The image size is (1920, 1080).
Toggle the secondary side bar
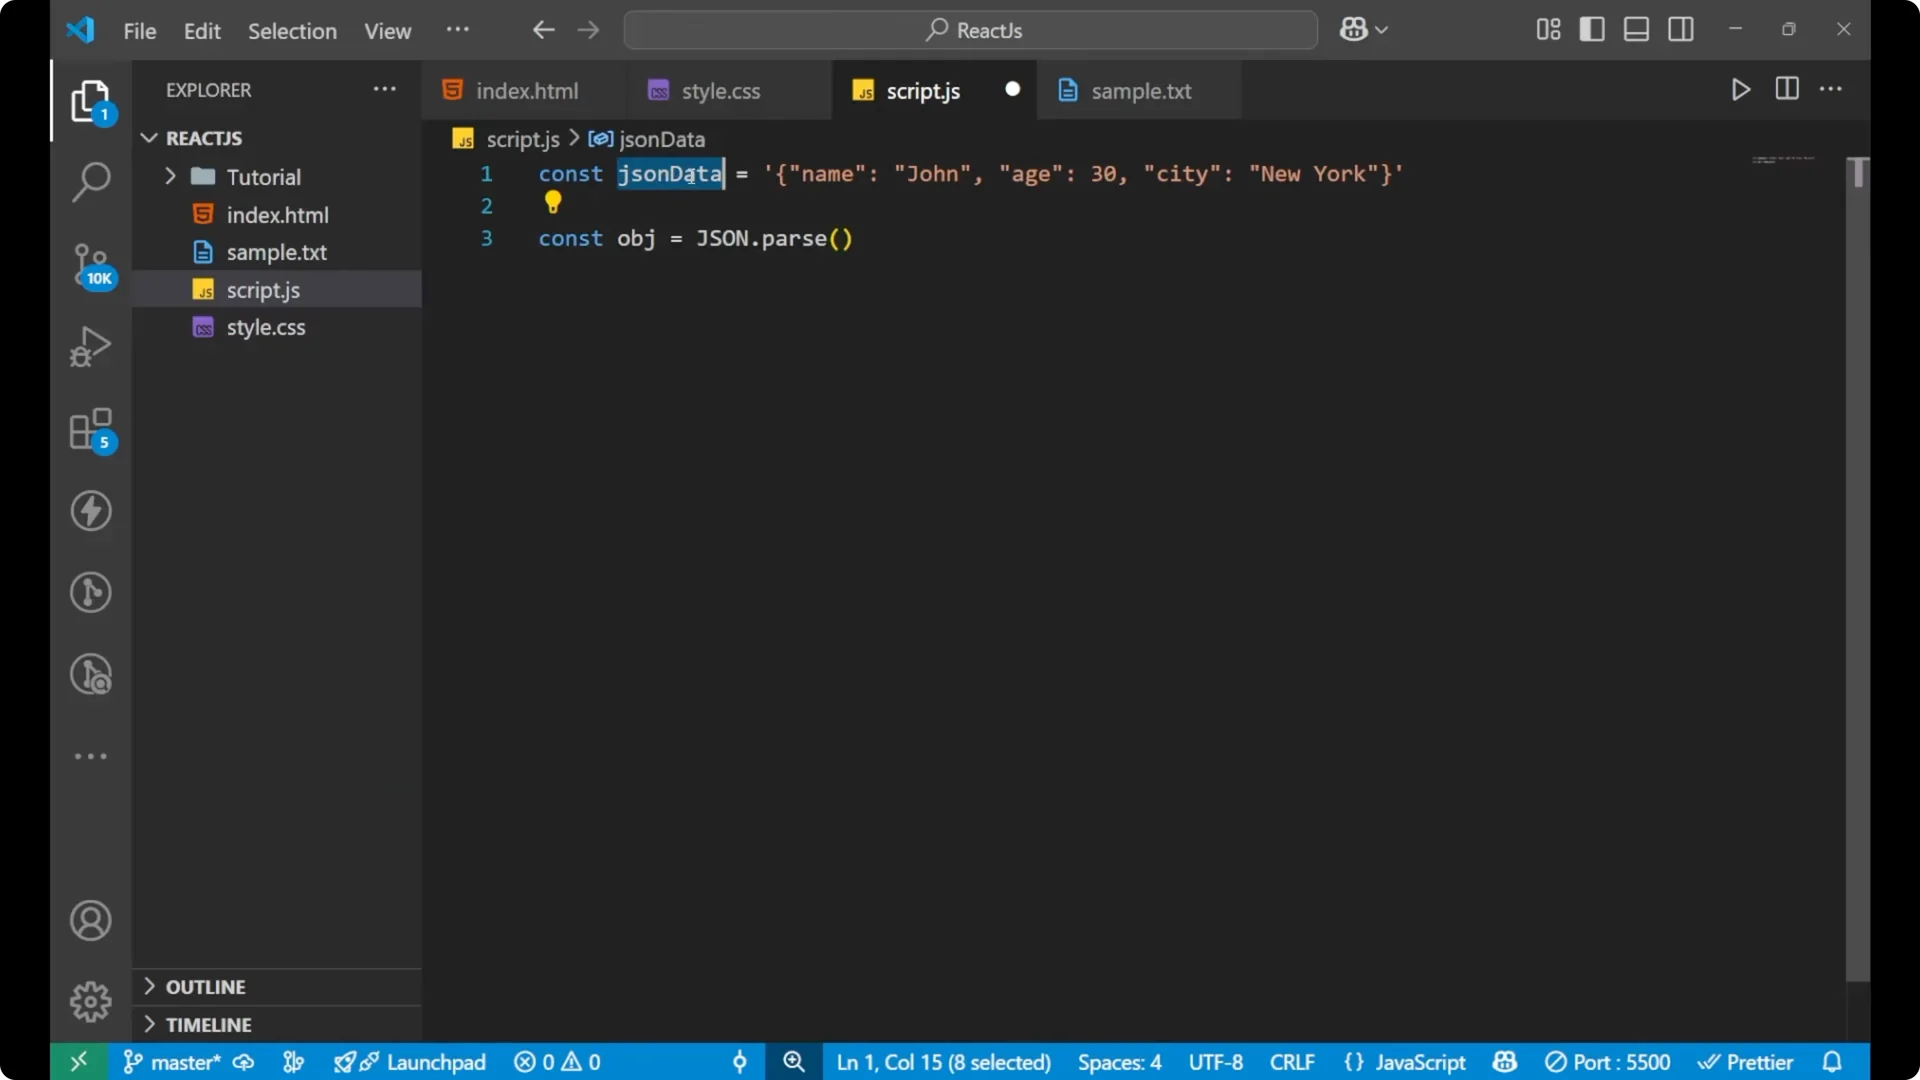click(x=1681, y=29)
